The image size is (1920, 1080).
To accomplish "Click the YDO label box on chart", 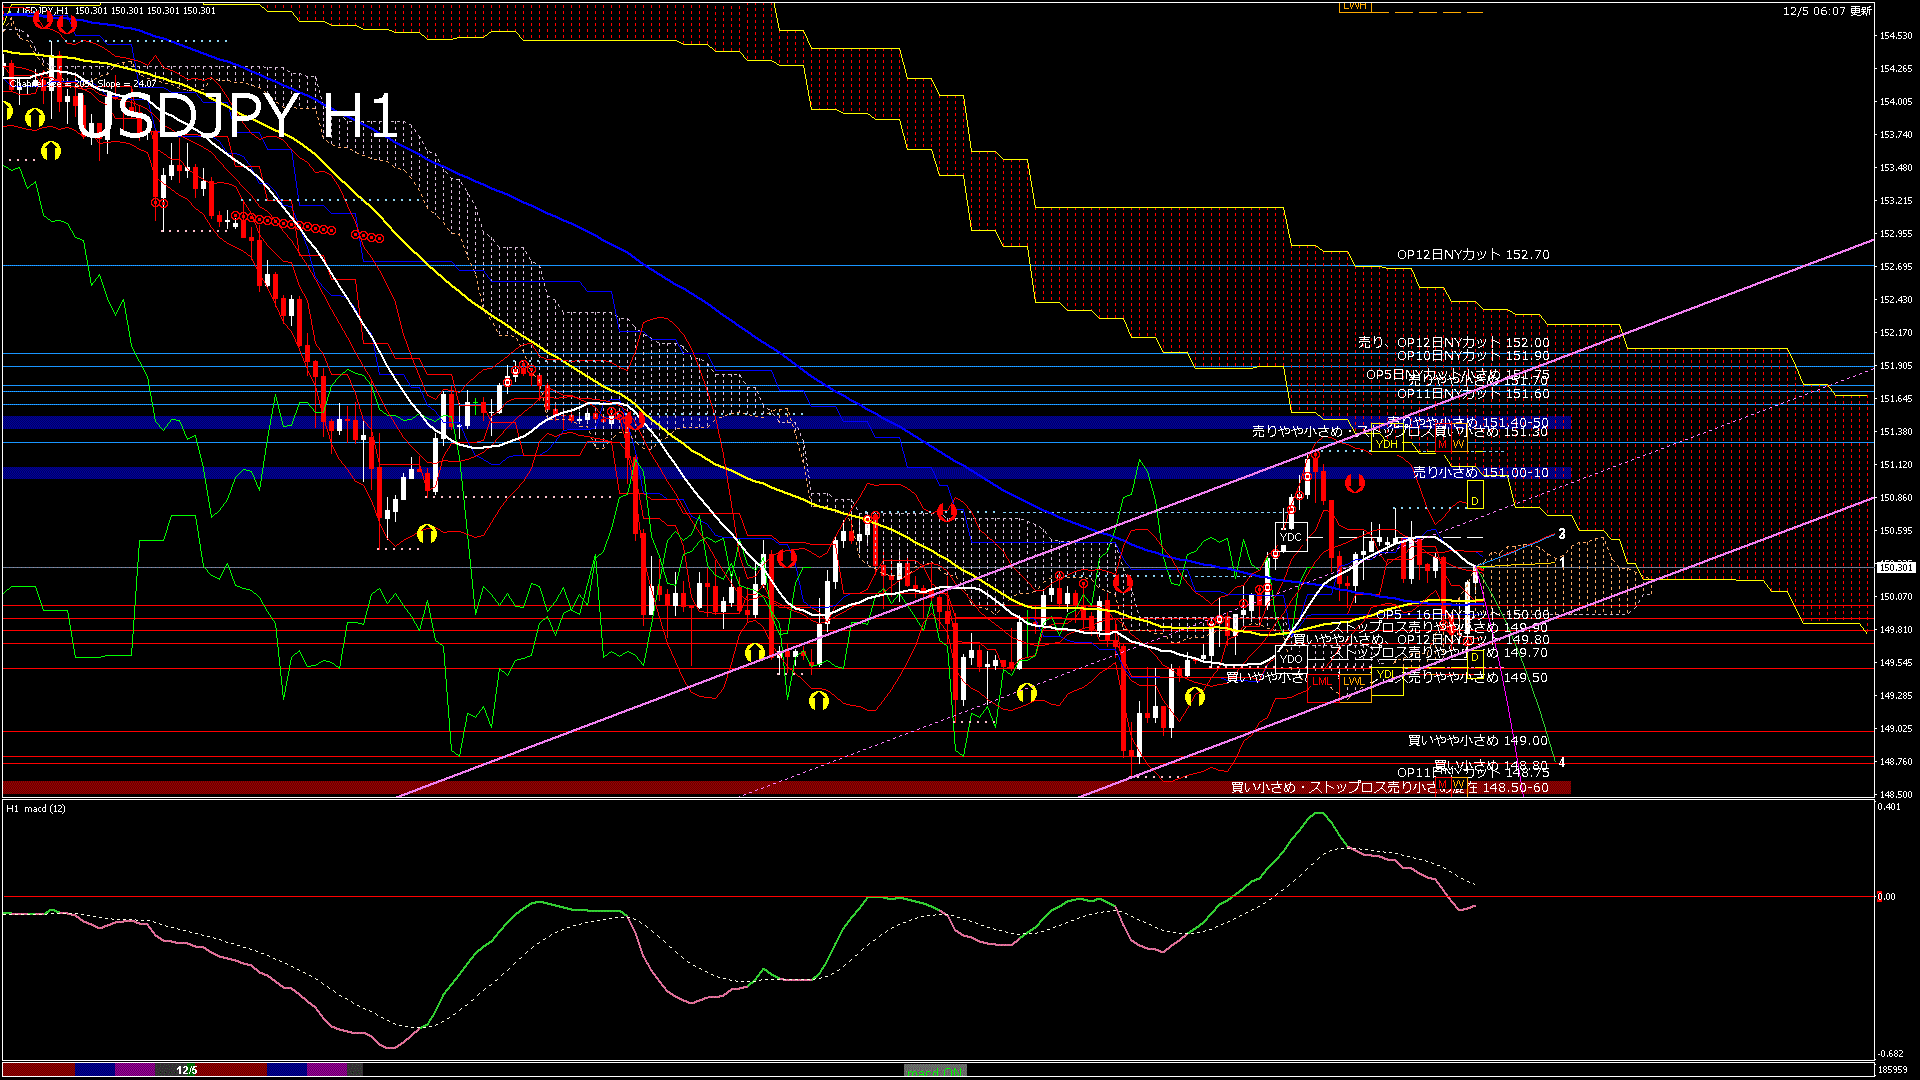I will [1291, 658].
